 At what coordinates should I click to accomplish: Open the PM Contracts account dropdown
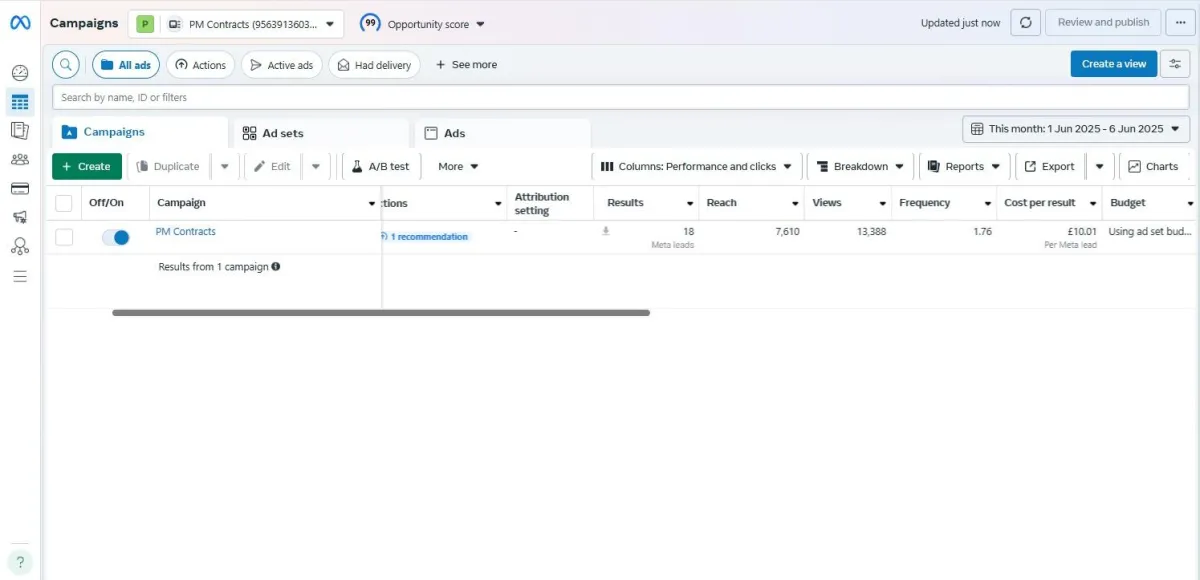pos(236,24)
